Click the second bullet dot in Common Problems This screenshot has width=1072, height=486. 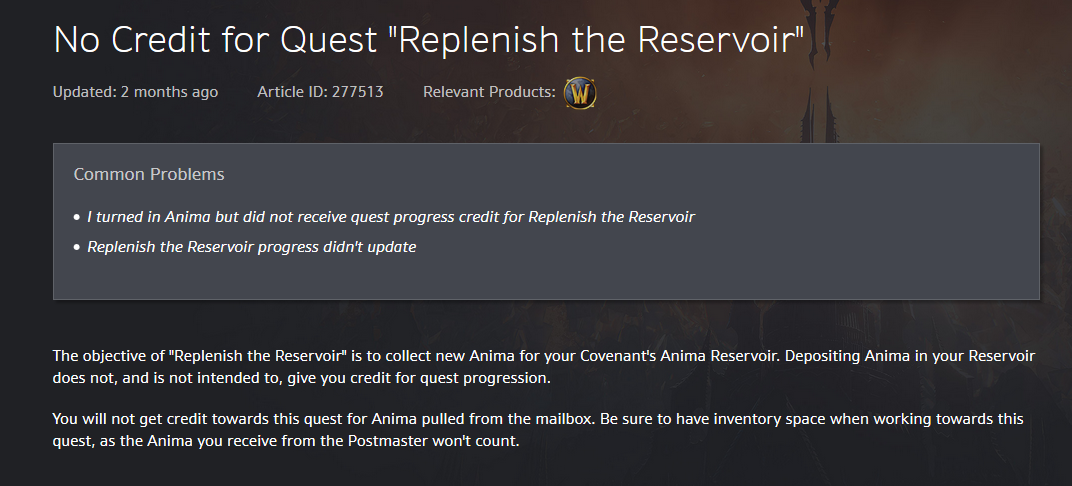pyautogui.click(x=77, y=247)
